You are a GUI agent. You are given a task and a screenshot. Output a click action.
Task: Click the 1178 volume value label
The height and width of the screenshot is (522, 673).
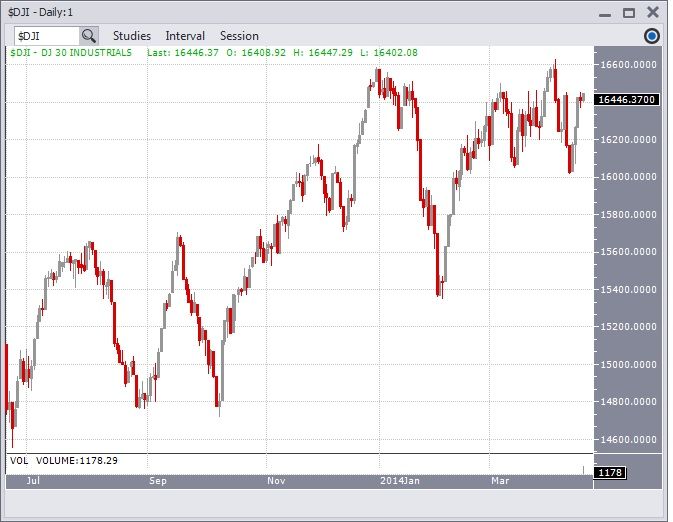(609, 473)
